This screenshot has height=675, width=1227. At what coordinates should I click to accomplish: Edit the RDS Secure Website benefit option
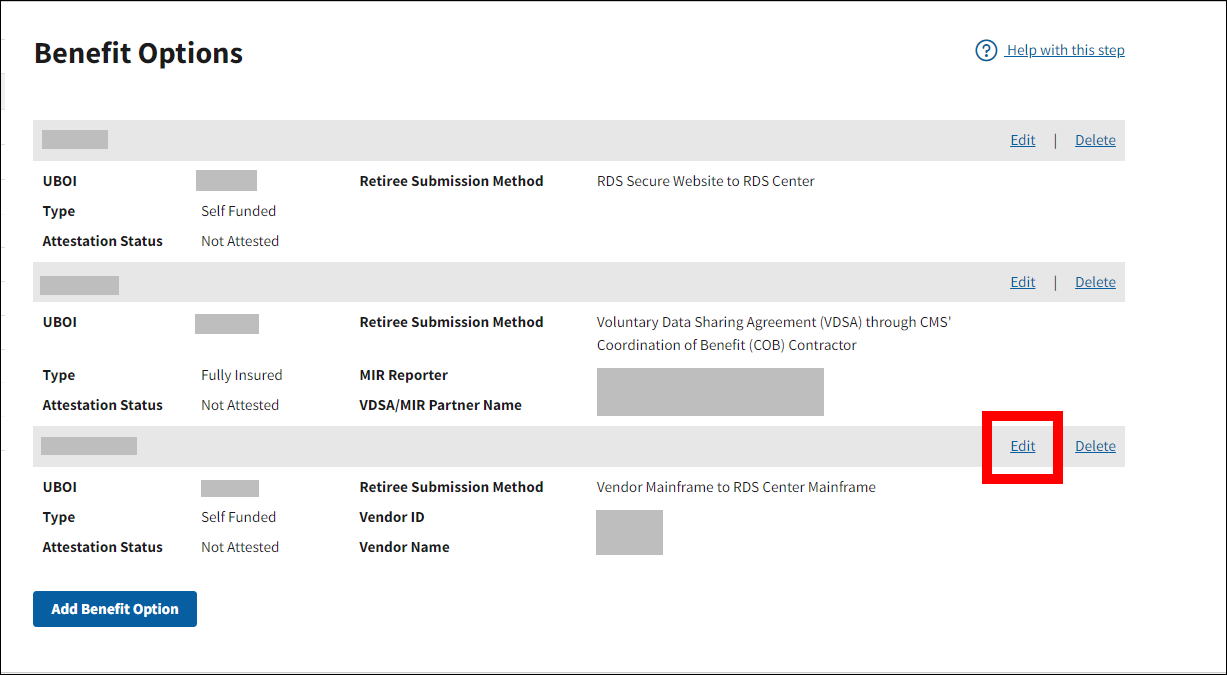point(1022,140)
